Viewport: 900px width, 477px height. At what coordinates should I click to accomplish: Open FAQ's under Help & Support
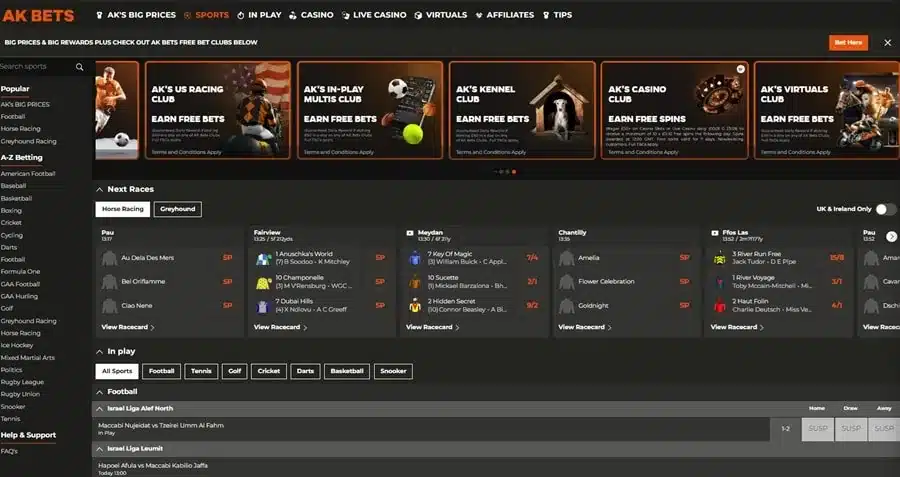[x=9, y=452]
